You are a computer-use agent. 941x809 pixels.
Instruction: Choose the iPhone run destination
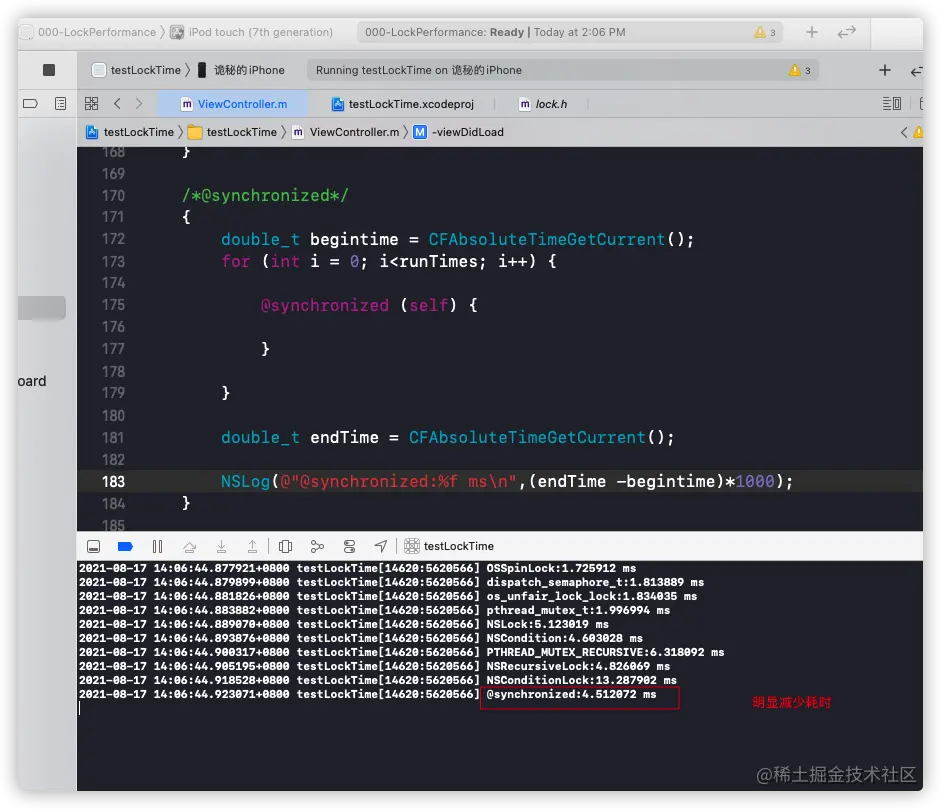click(241, 70)
